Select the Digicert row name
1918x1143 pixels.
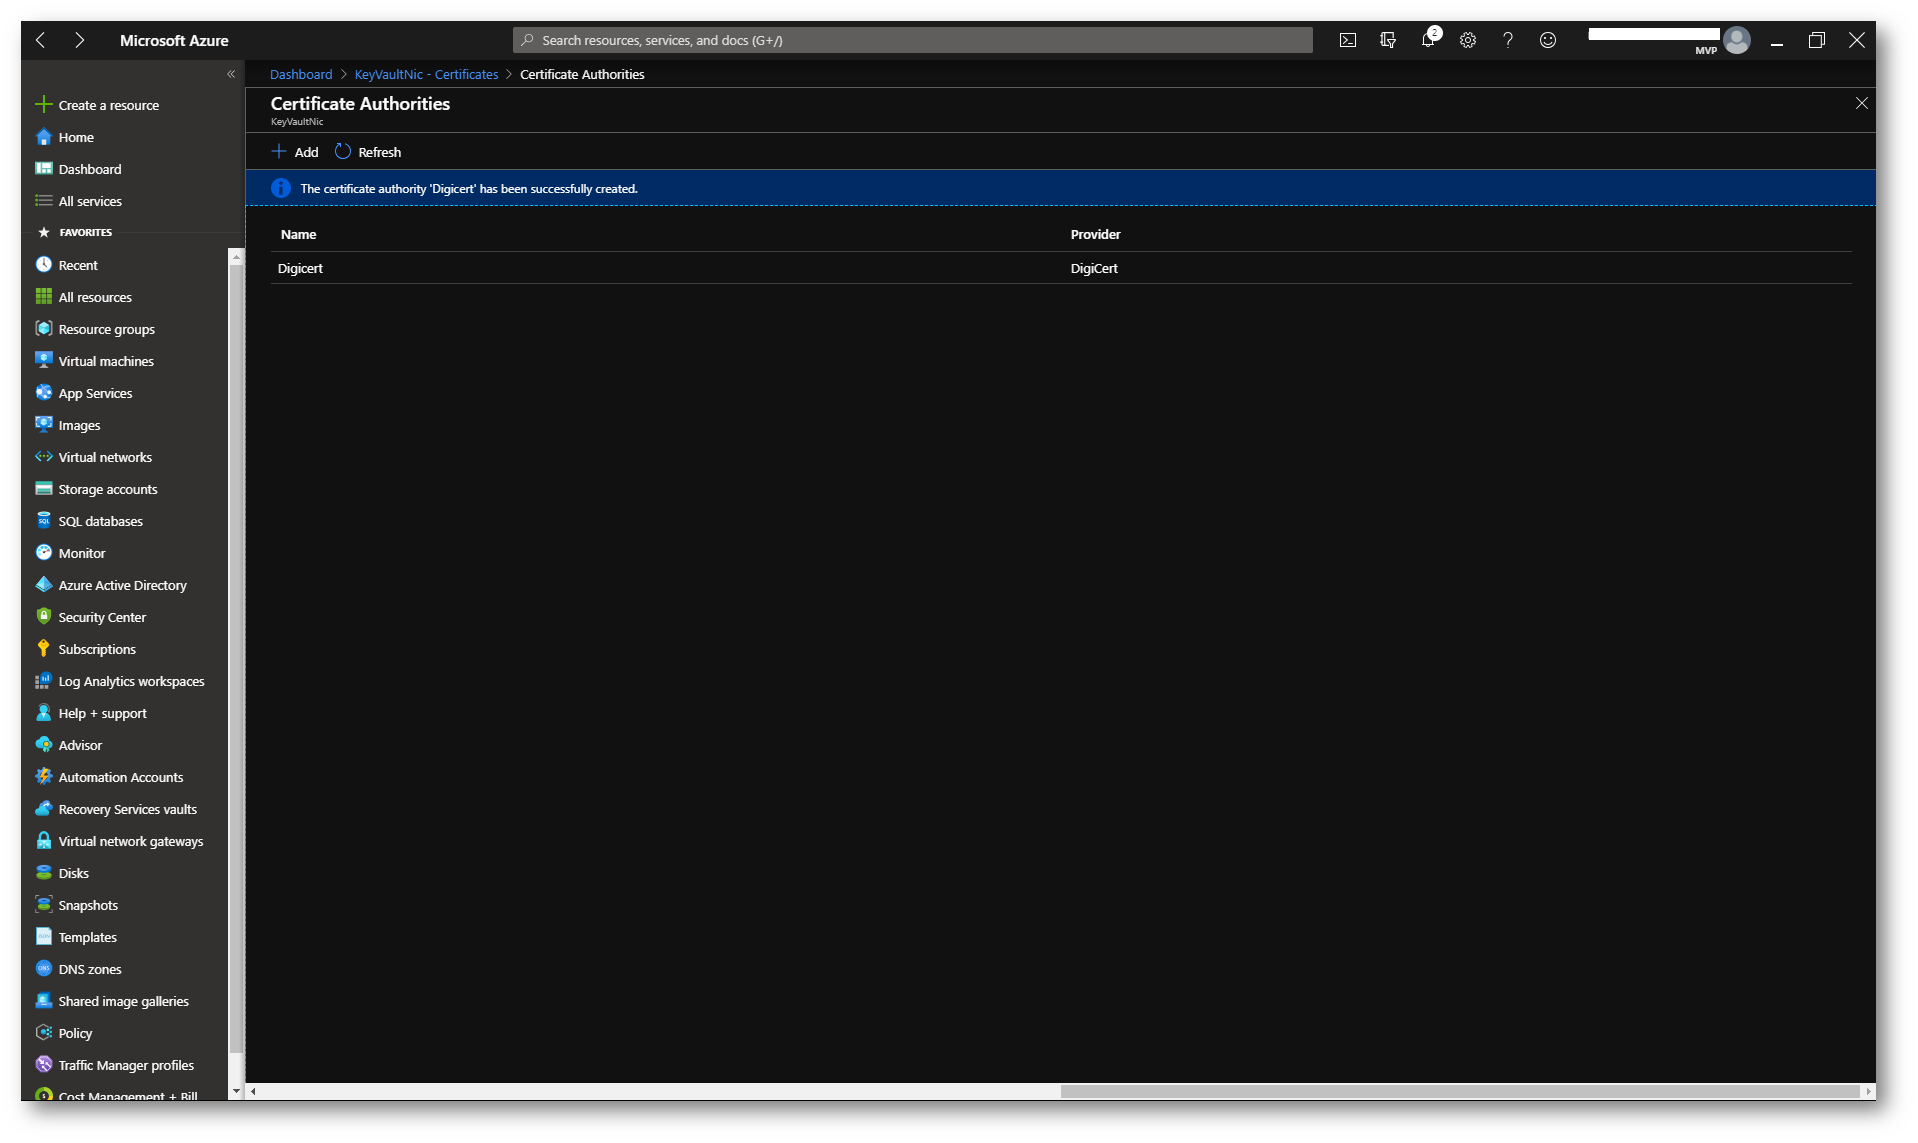[300, 268]
